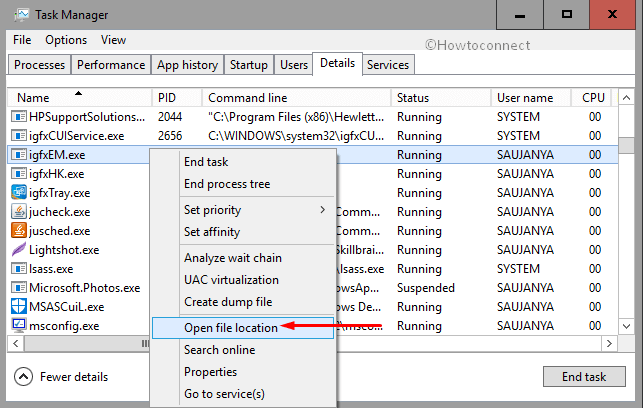Sort by the CPU column header
643x408 pixels.
pyautogui.click(x=591, y=98)
